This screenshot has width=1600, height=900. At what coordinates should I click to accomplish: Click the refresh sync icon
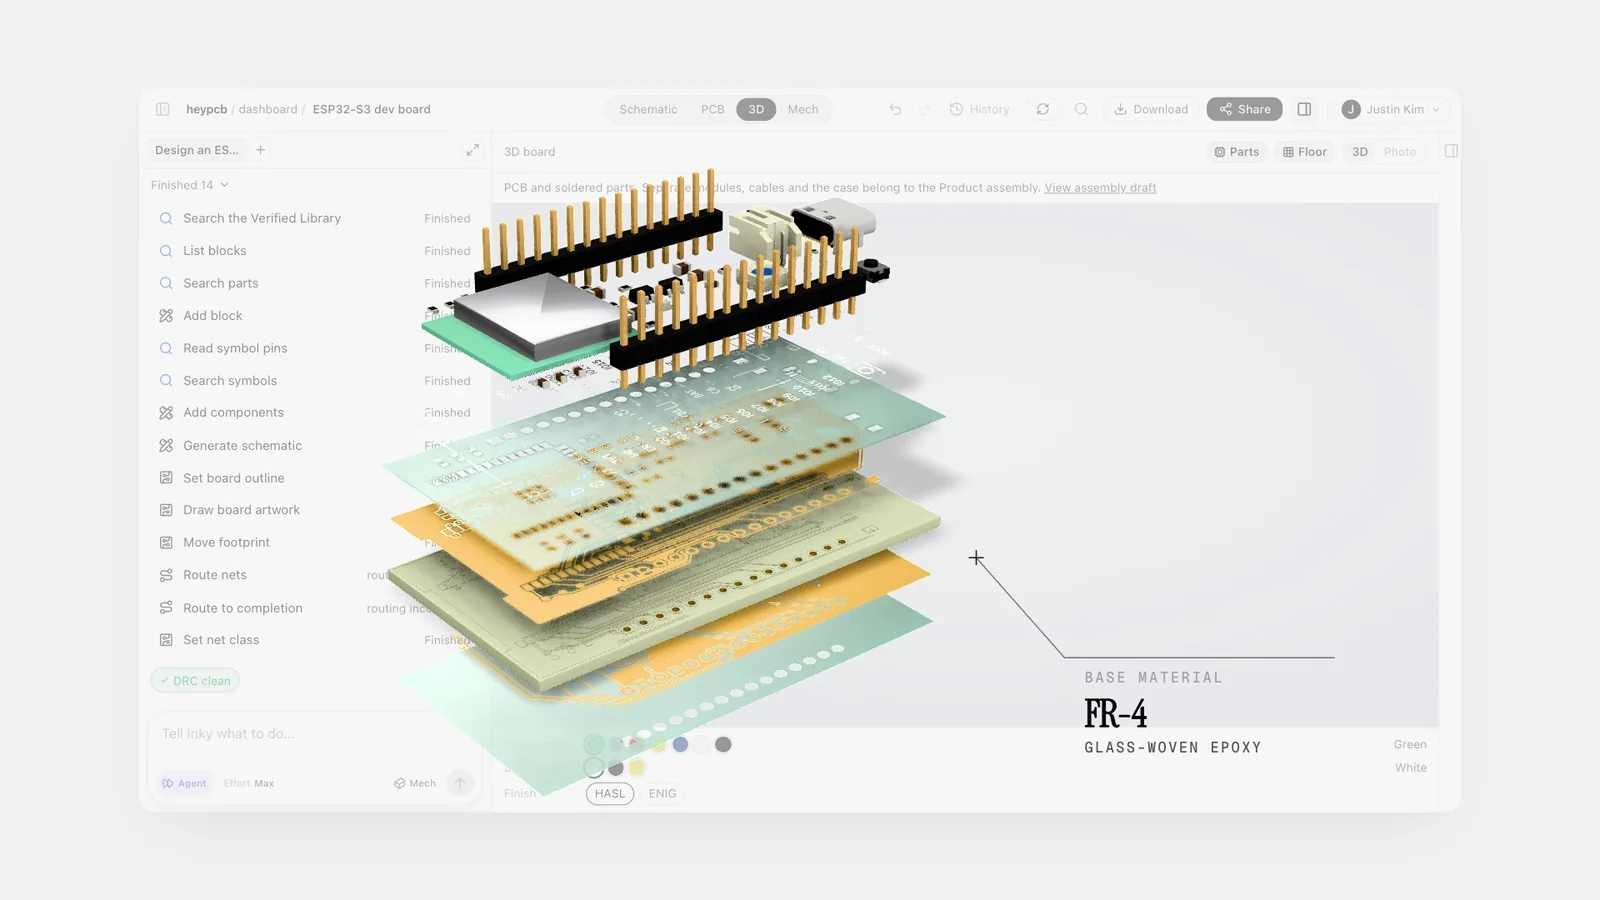pyautogui.click(x=1043, y=109)
